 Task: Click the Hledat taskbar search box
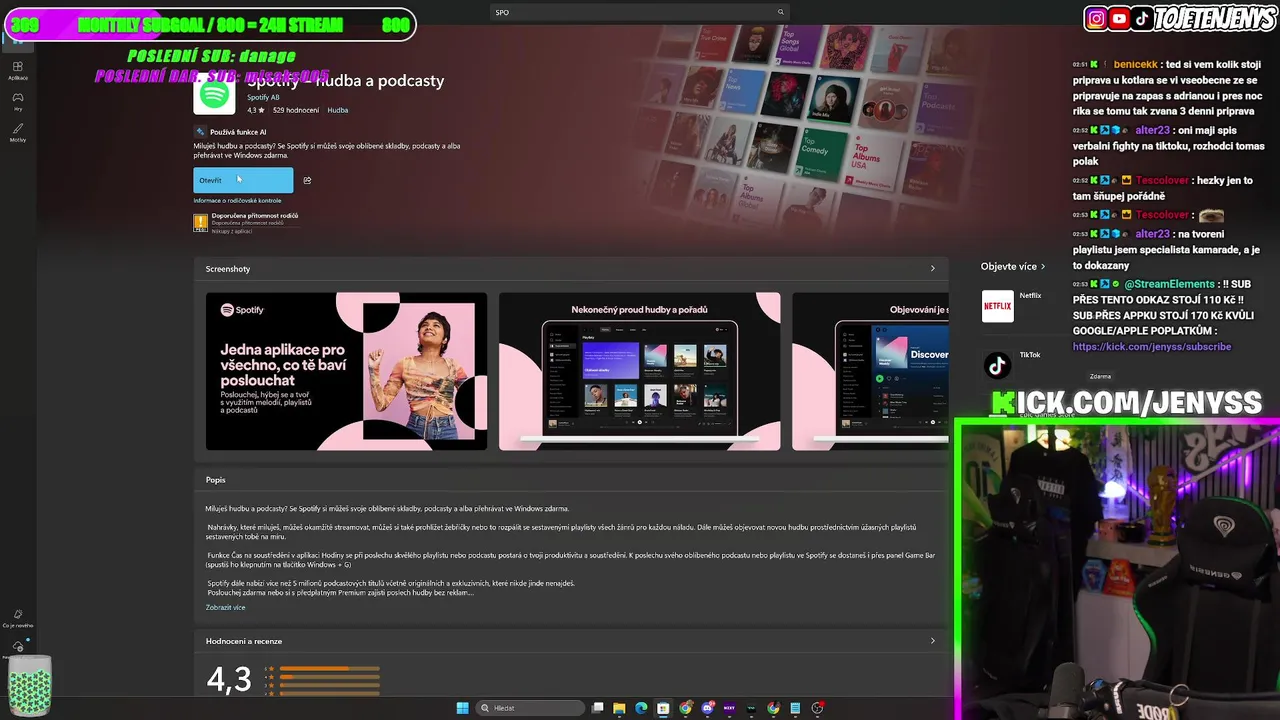528,708
